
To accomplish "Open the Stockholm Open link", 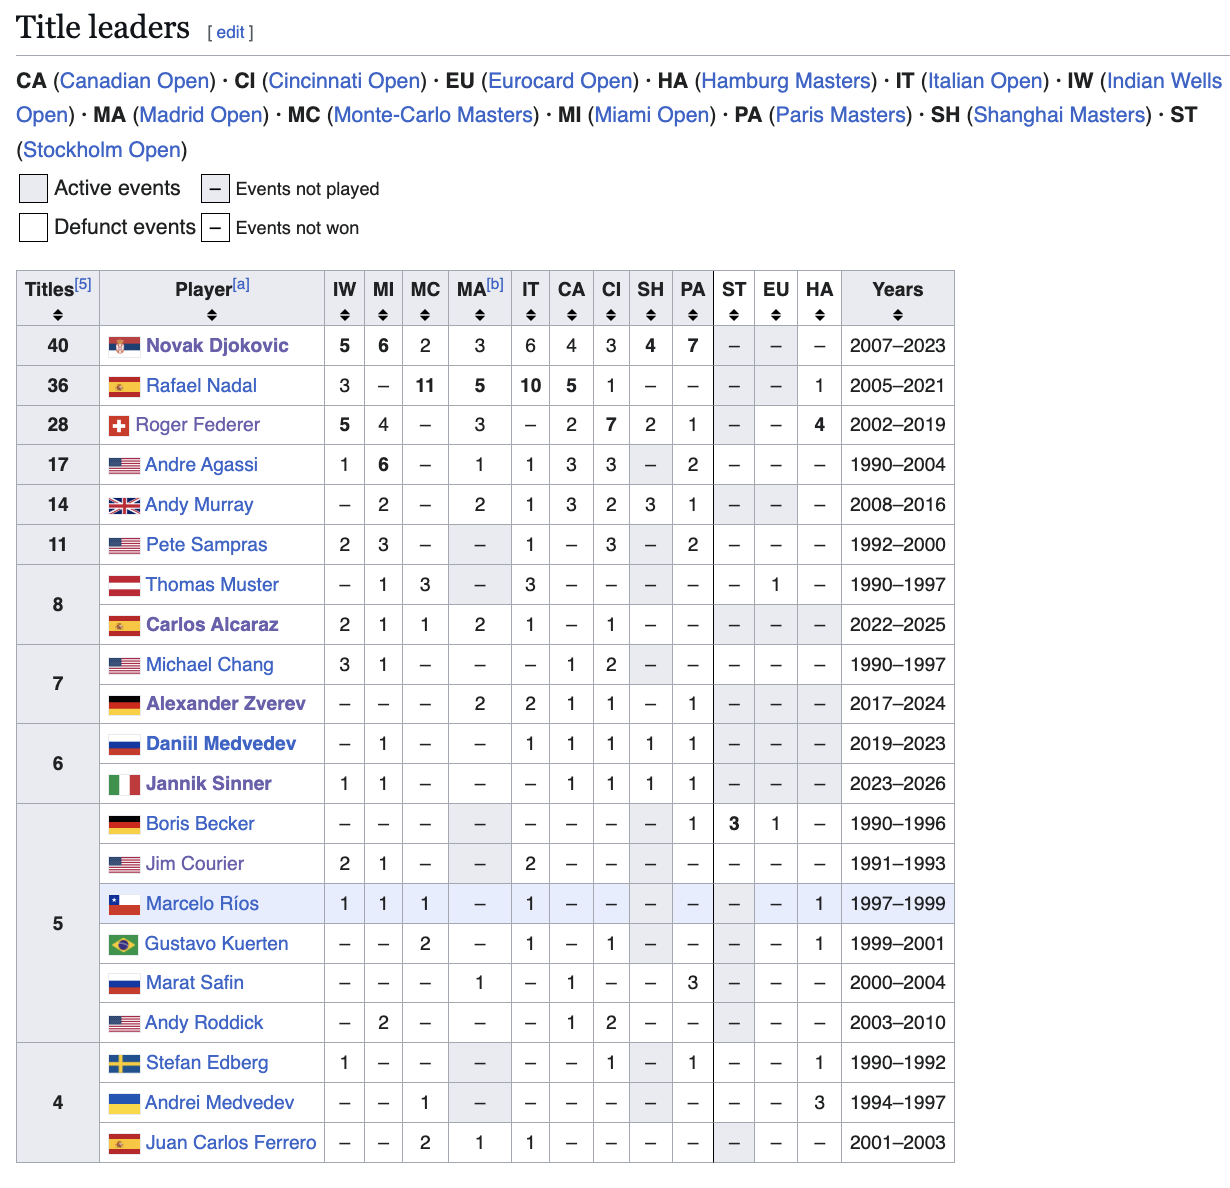I will pos(102,150).
